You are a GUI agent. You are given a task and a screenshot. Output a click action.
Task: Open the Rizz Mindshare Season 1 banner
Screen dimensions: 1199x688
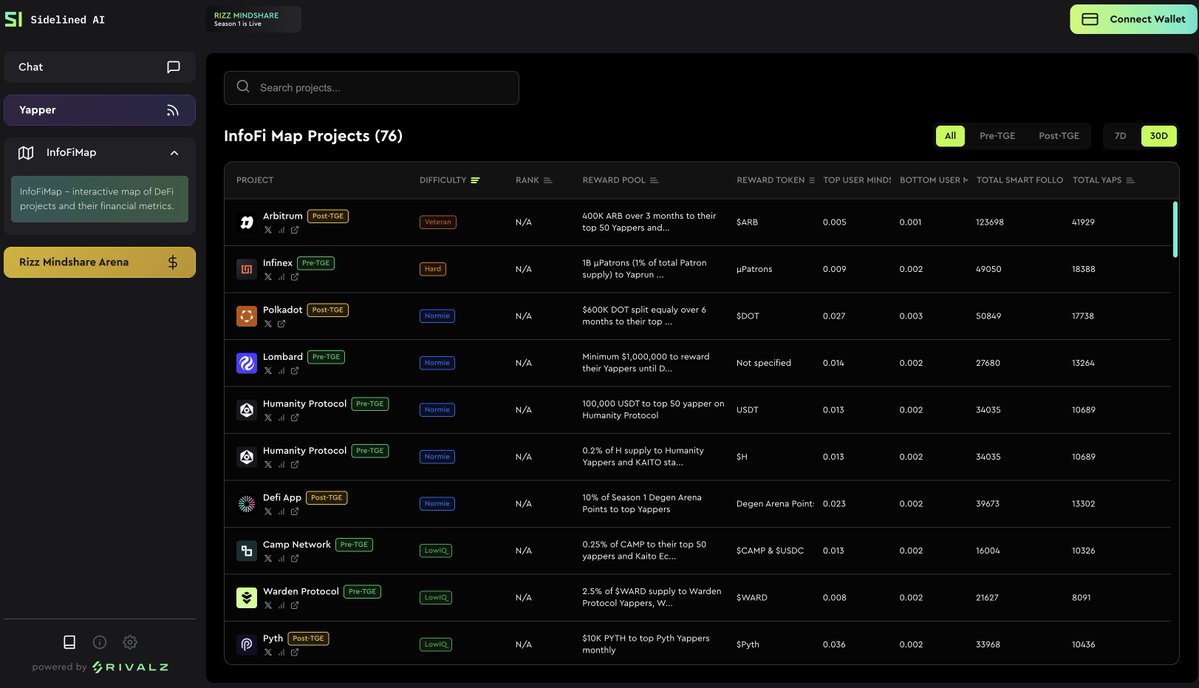pos(252,19)
